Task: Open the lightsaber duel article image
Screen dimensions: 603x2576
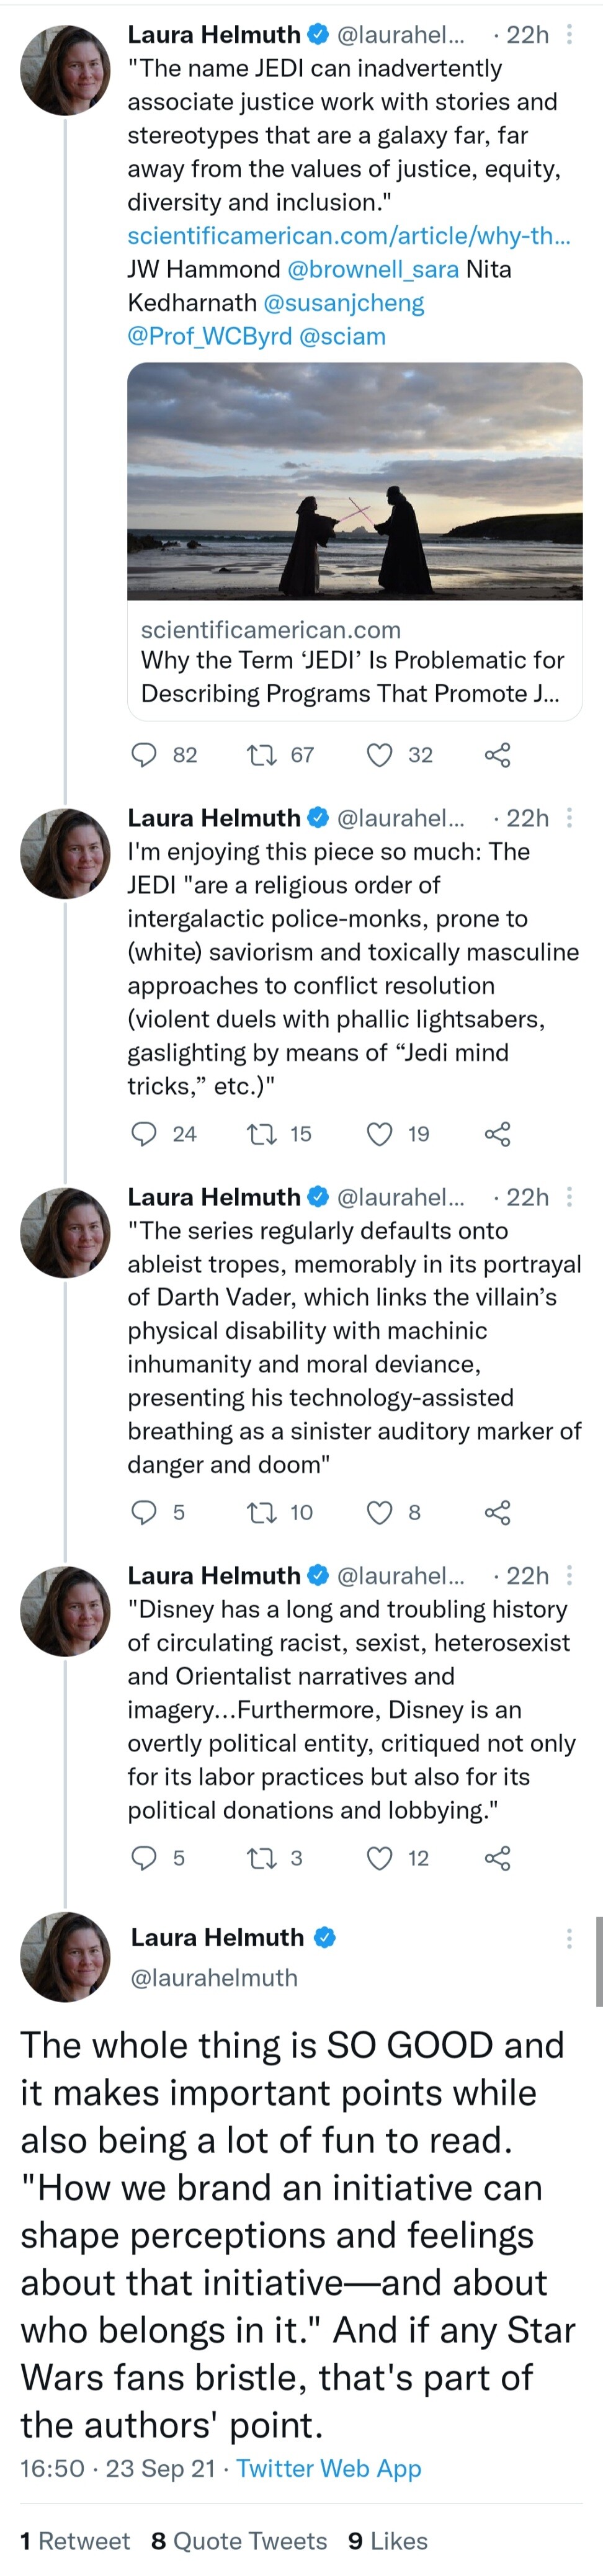Action: coord(355,481)
